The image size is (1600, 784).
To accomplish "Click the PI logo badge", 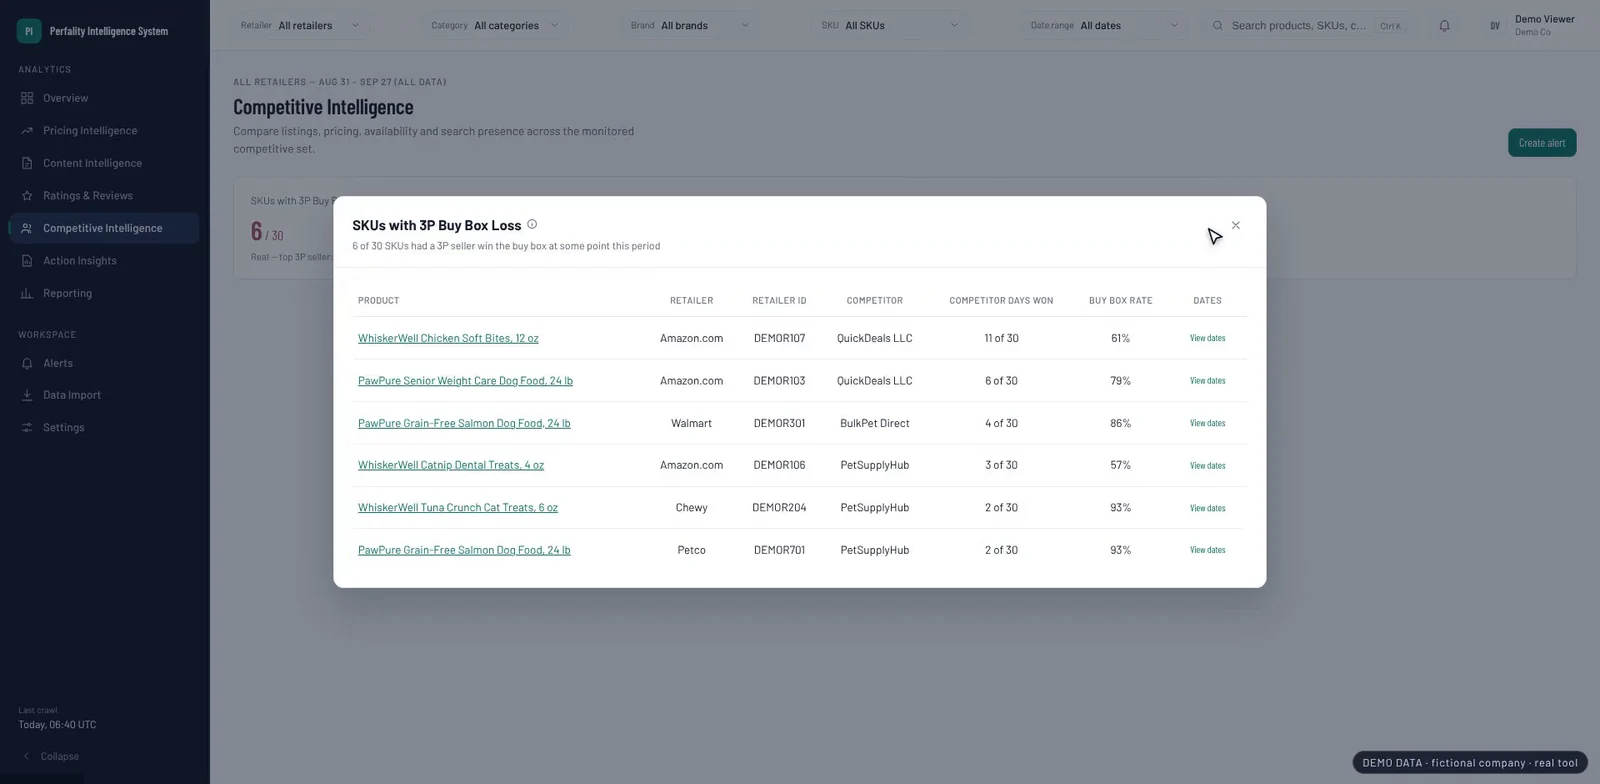I will (x=29, y=31).
